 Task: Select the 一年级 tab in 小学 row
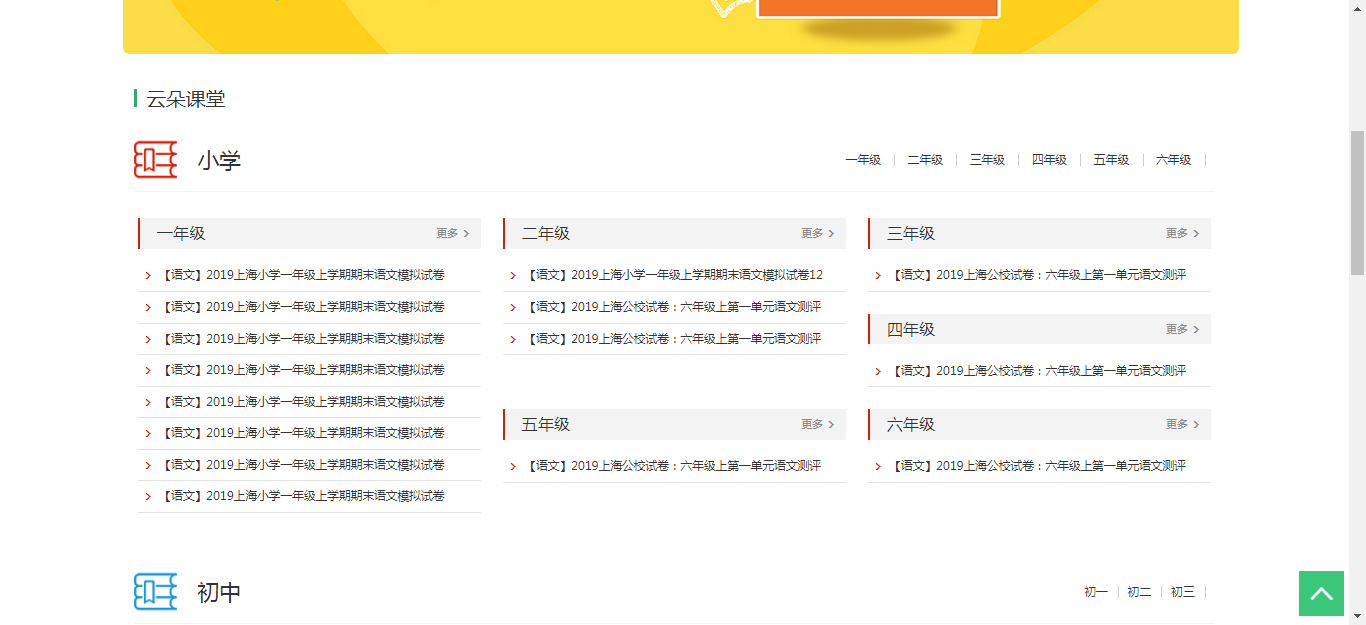point(862,160)
